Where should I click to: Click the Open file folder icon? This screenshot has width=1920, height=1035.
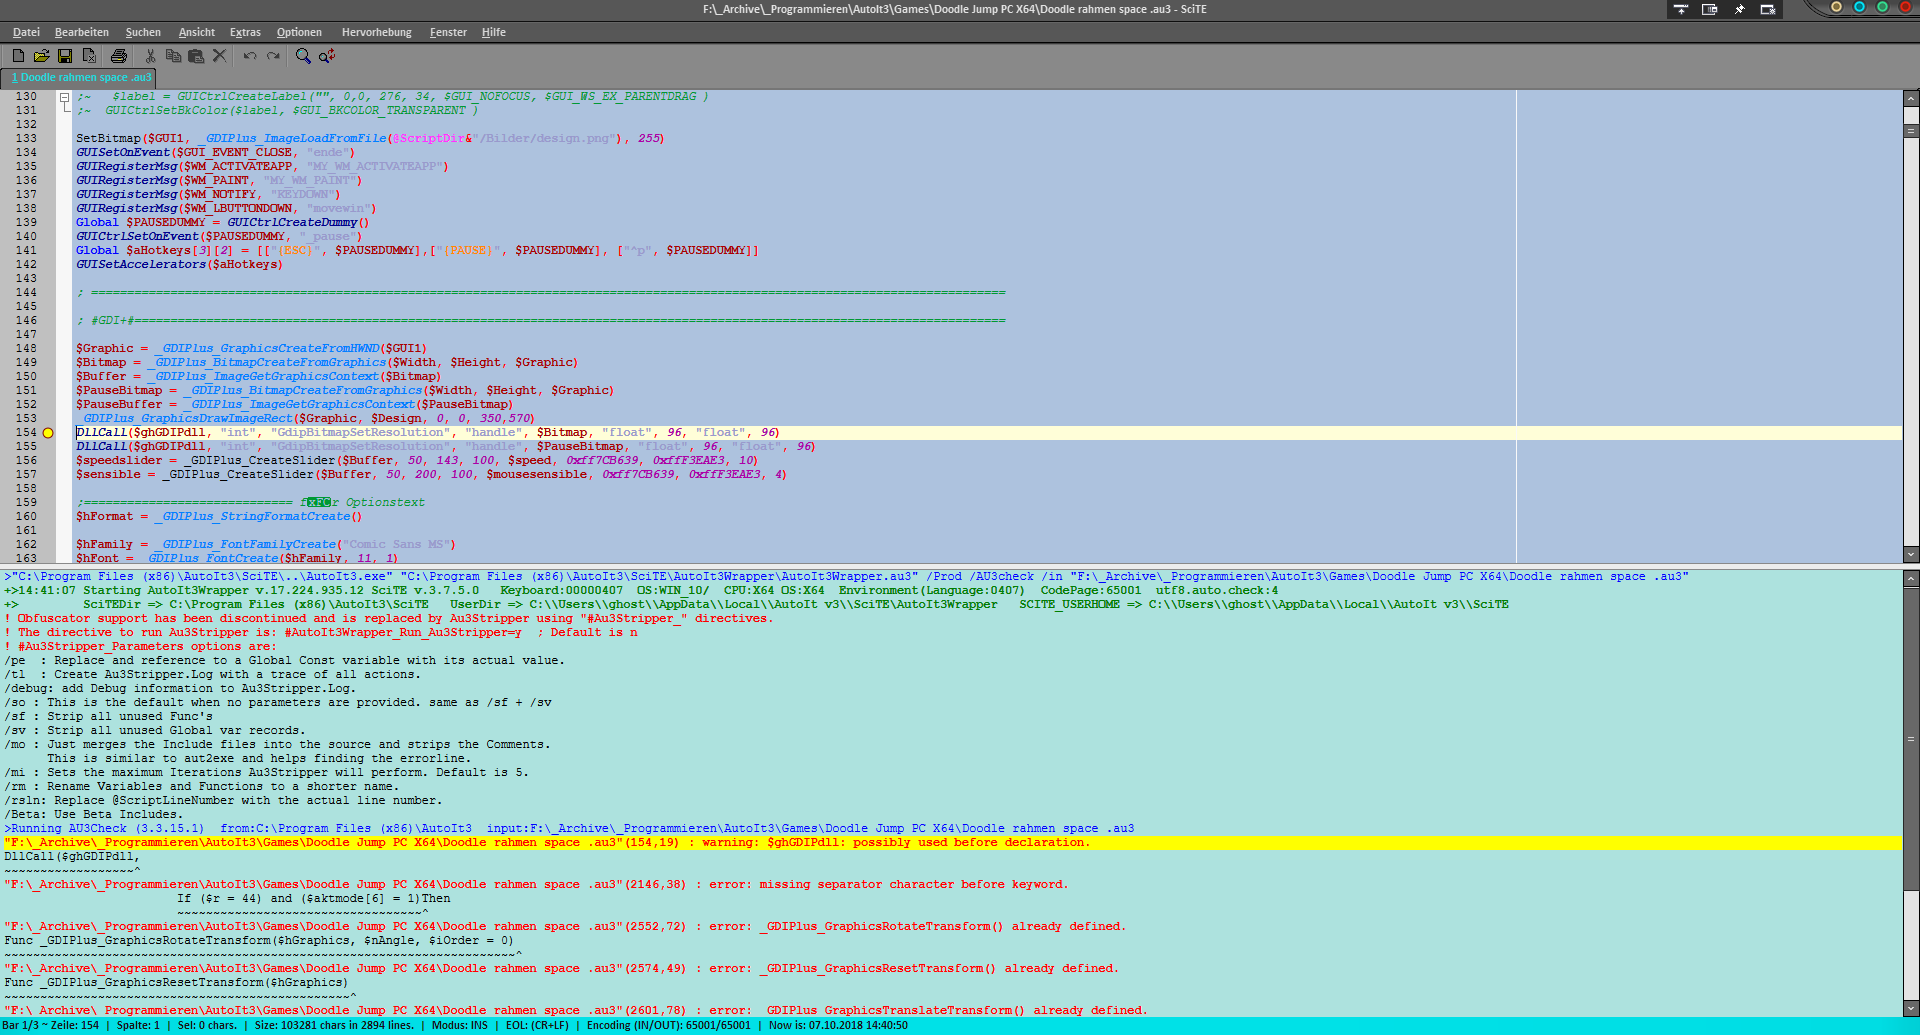(41, 56)
